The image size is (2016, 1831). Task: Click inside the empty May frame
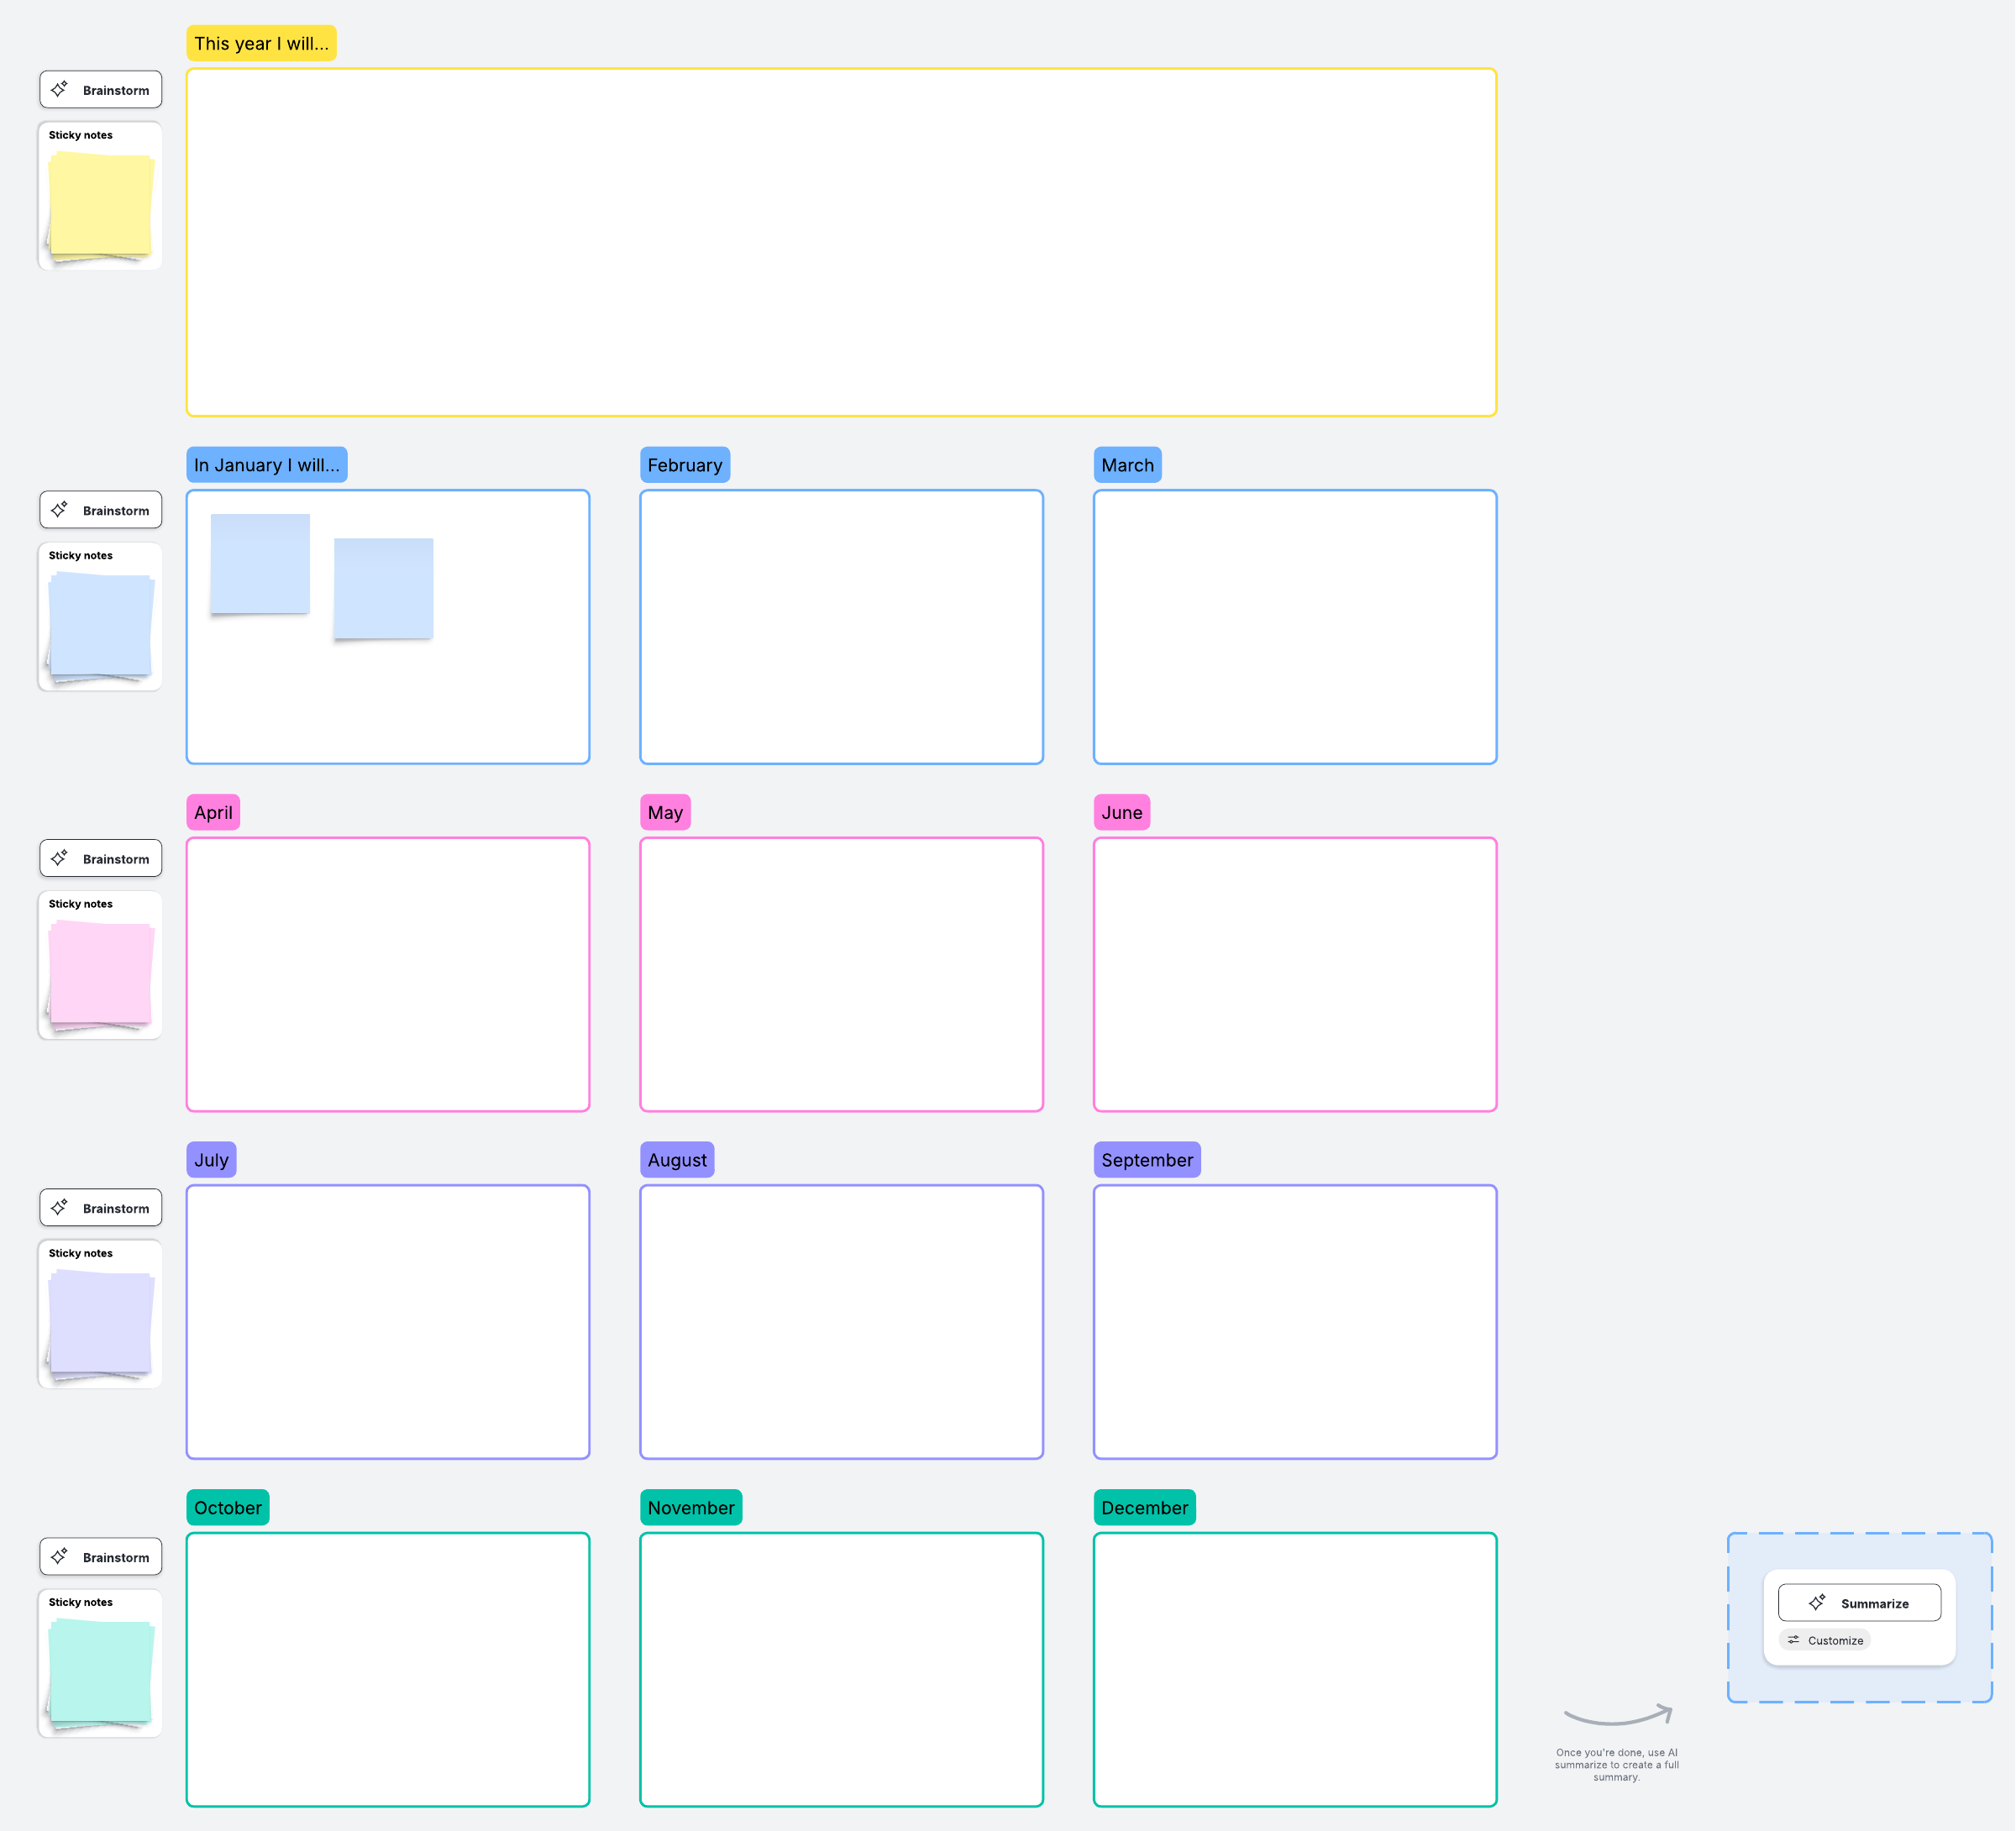pos(841,974)
